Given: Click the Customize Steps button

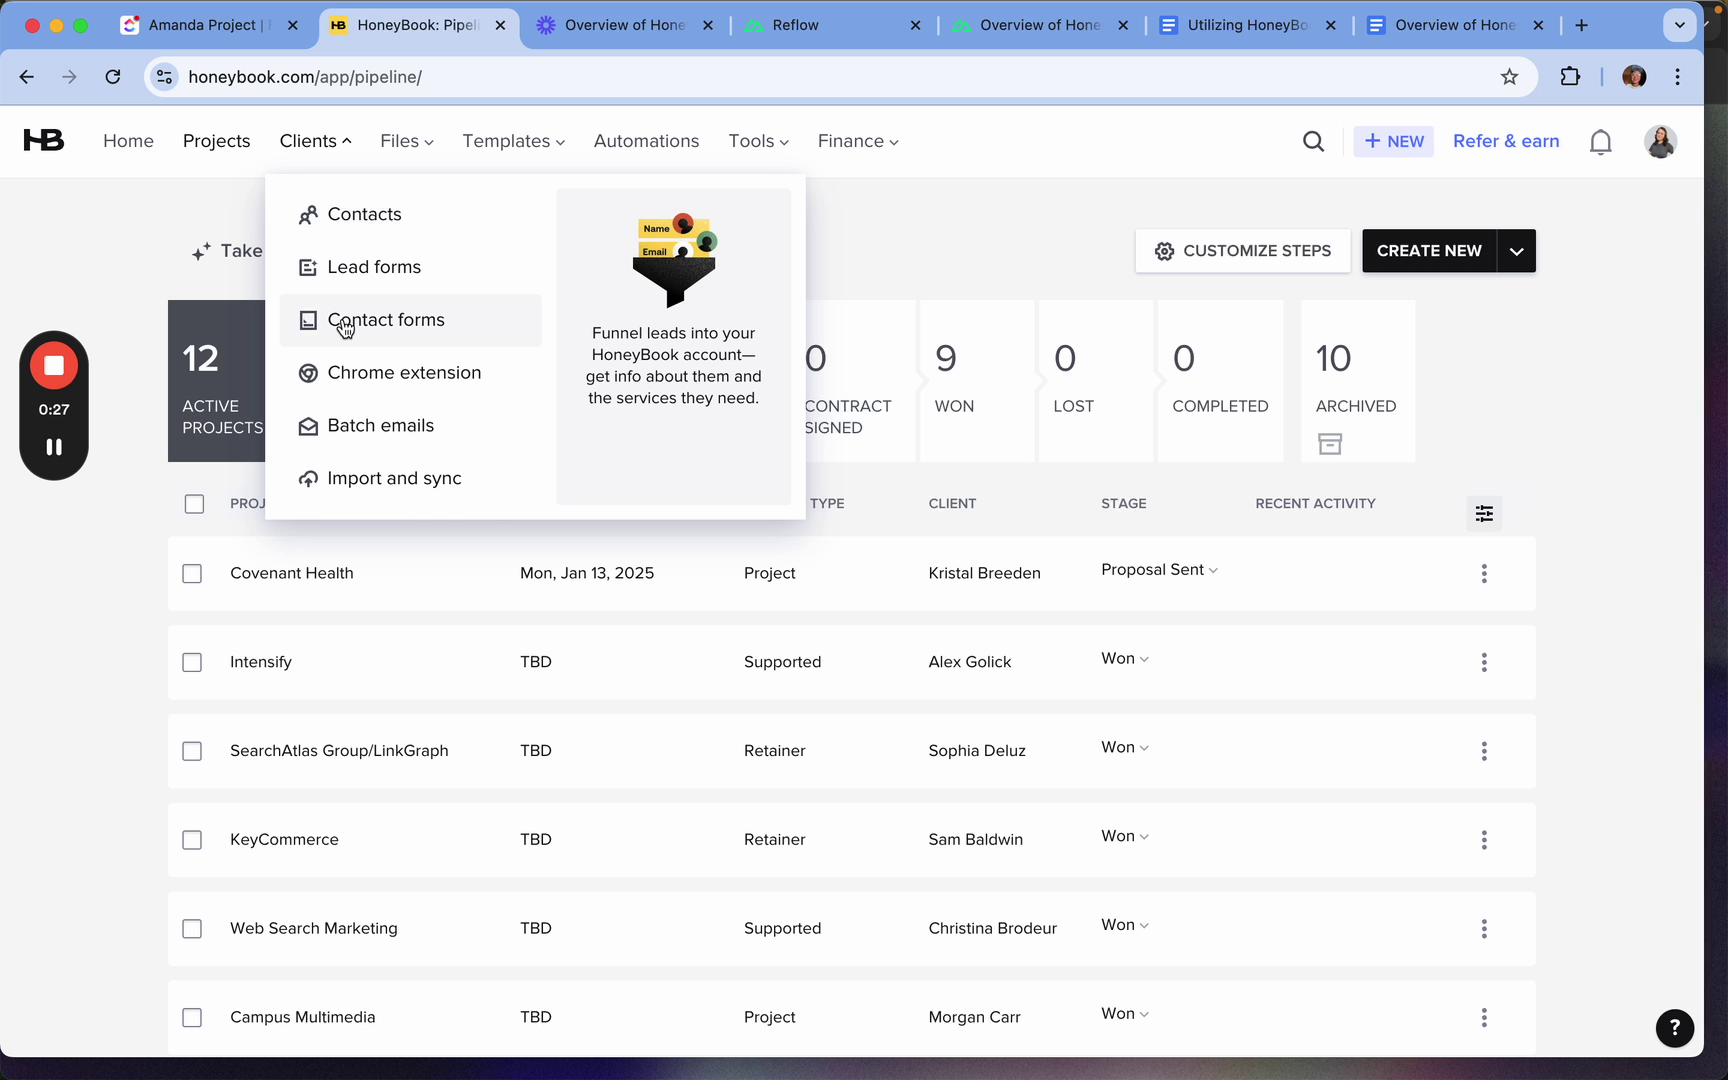Looking at the screenshot, I should point(1243,251).
